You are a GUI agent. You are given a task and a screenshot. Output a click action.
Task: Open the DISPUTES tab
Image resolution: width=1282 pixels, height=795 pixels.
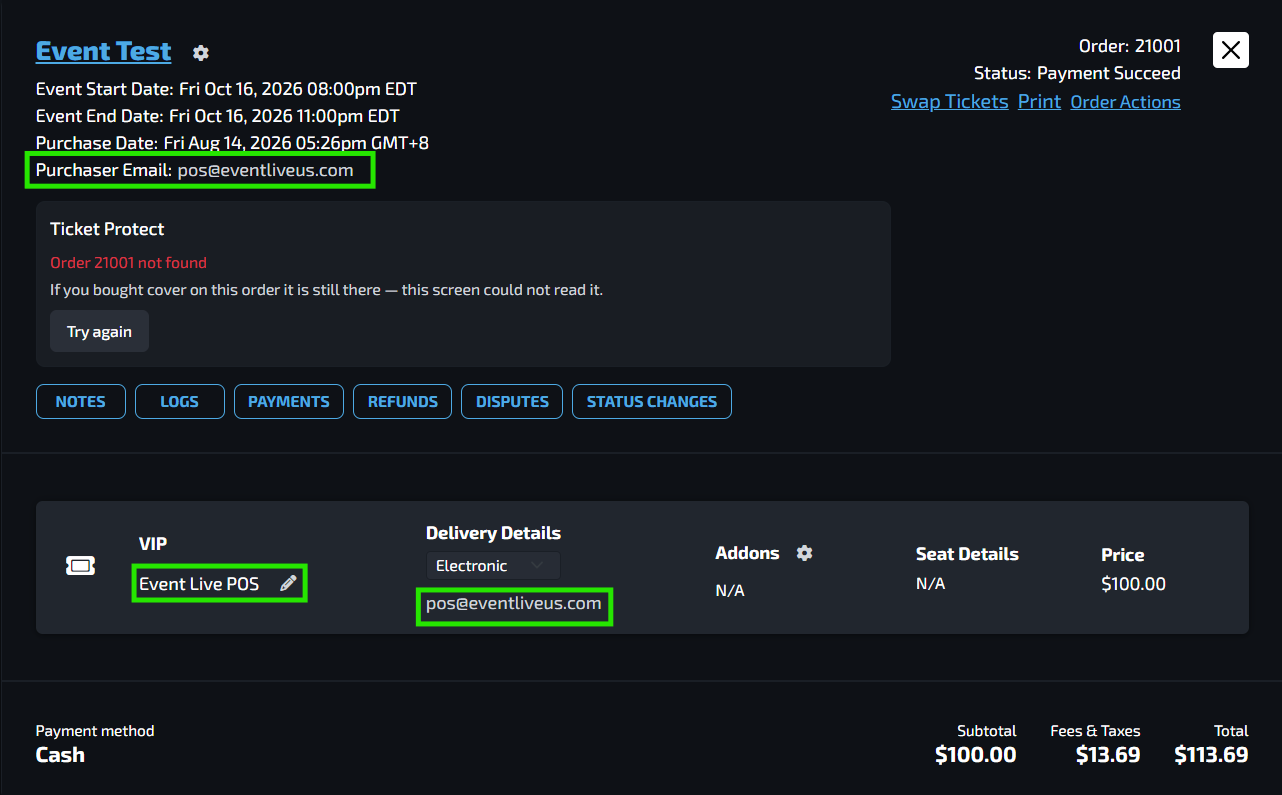512,401
